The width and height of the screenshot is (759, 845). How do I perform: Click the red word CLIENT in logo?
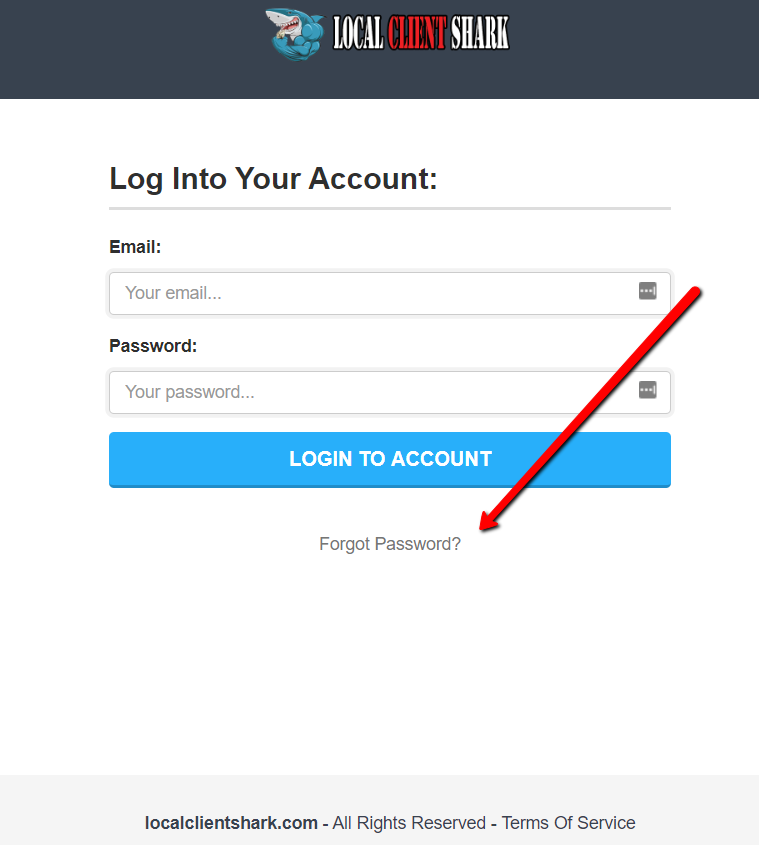tap(417, 33)
